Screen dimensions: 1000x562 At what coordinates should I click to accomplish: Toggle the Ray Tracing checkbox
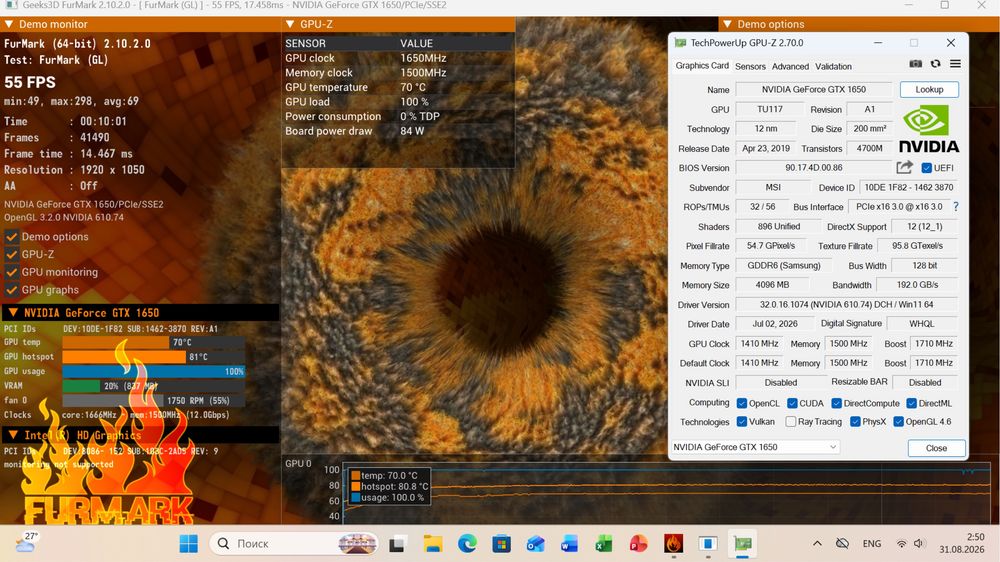coord(791,422)
